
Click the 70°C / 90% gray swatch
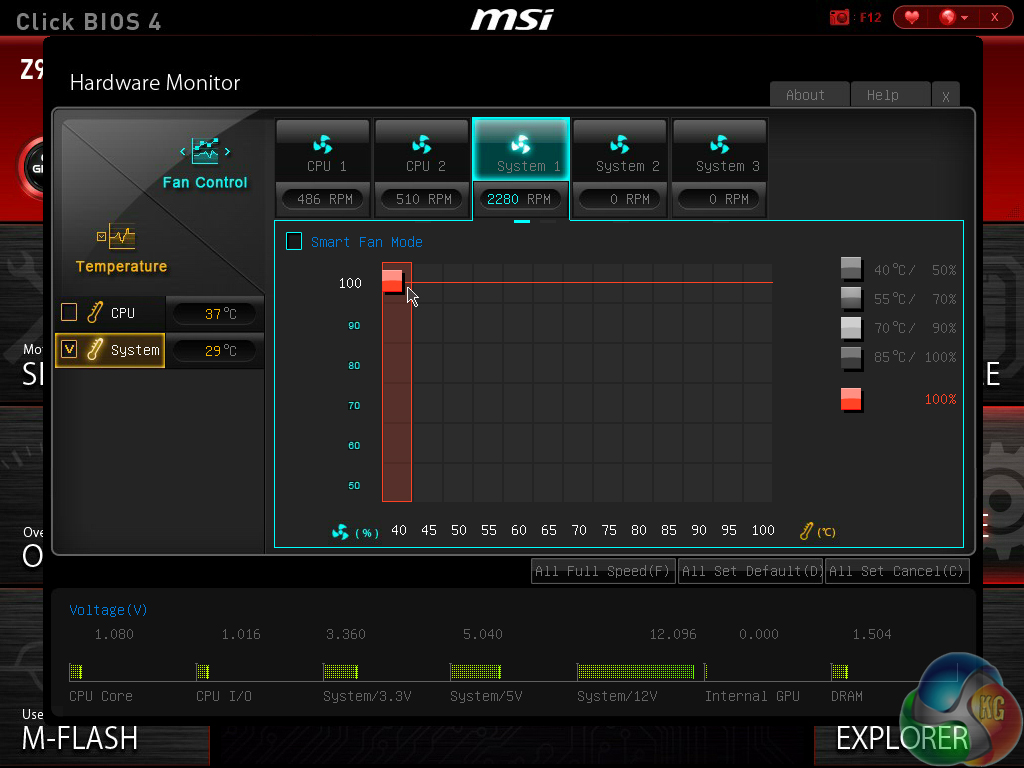coord(851,327)
